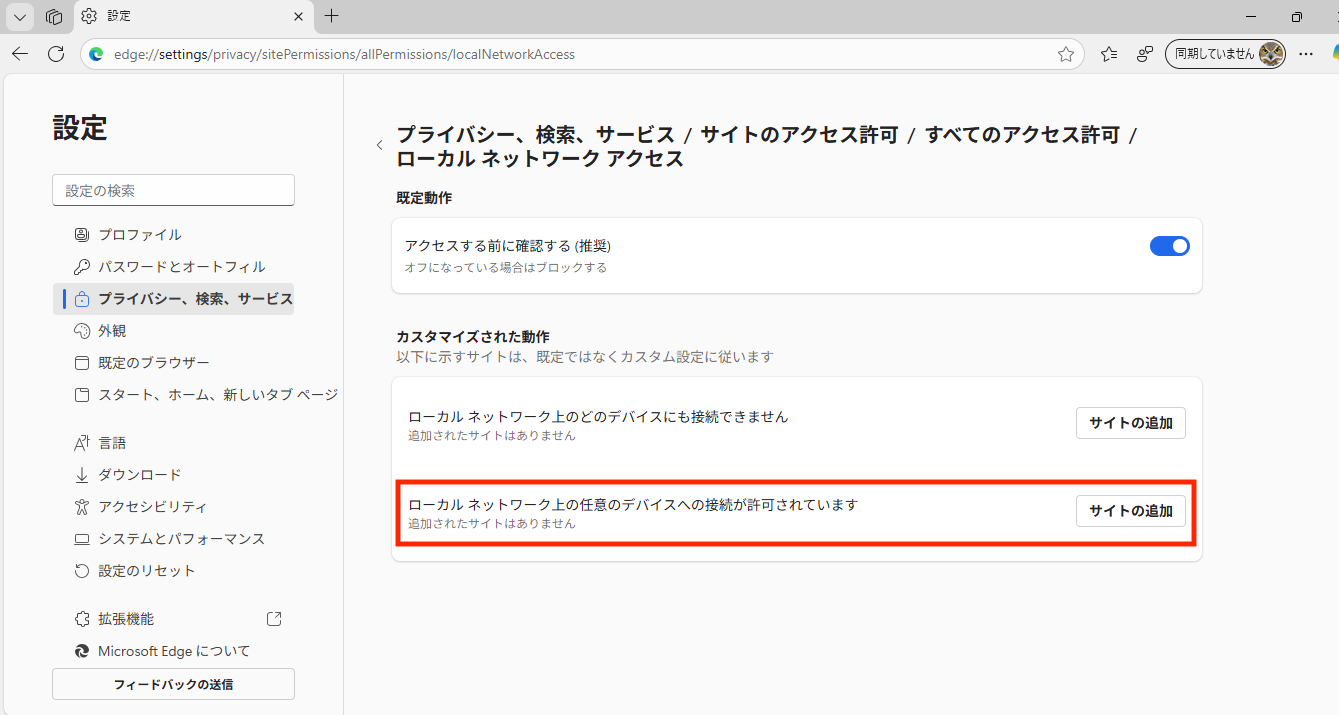1339x715 pixels.
Task: Click サイトの追加 for the blocked devices list
Action: (x=1130, y=423)
